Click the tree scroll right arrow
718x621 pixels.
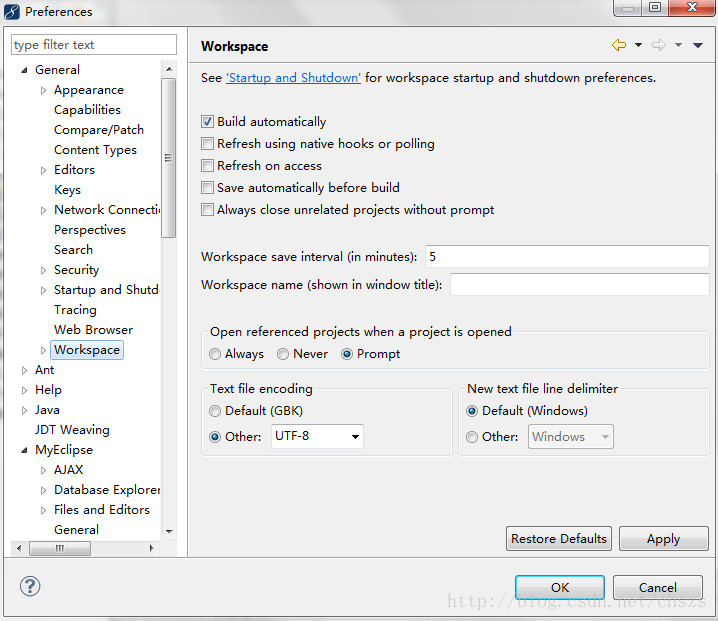[152, 548]
